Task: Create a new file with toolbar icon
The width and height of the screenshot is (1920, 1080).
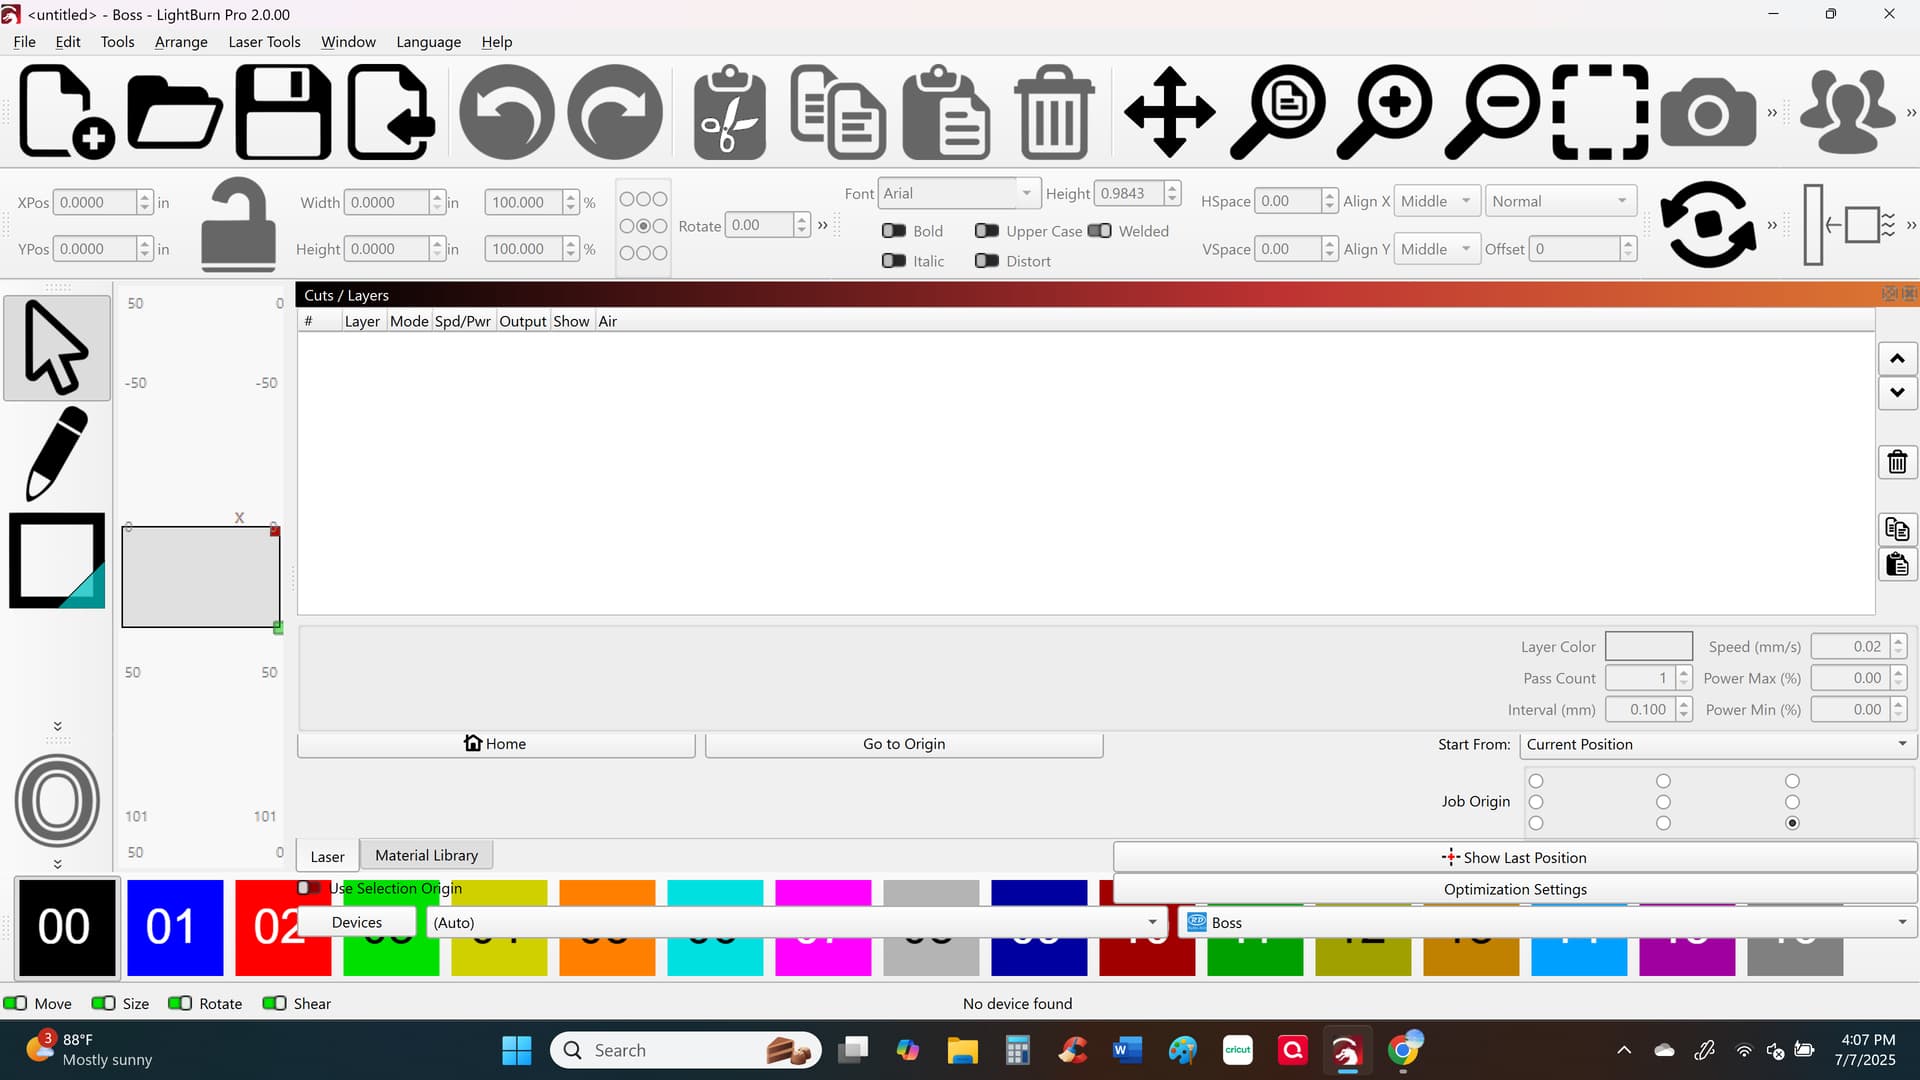Action: click(66, 112)
